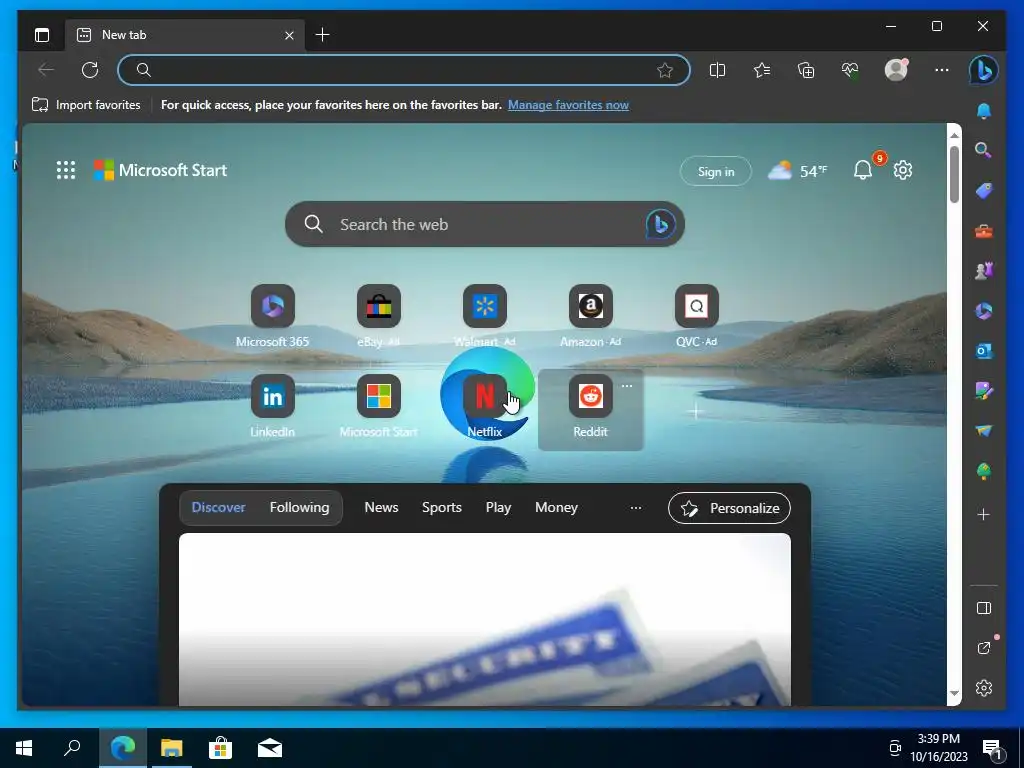Open sidebar notifications bell icon
1024x768 pixels.
pos(984,111)
